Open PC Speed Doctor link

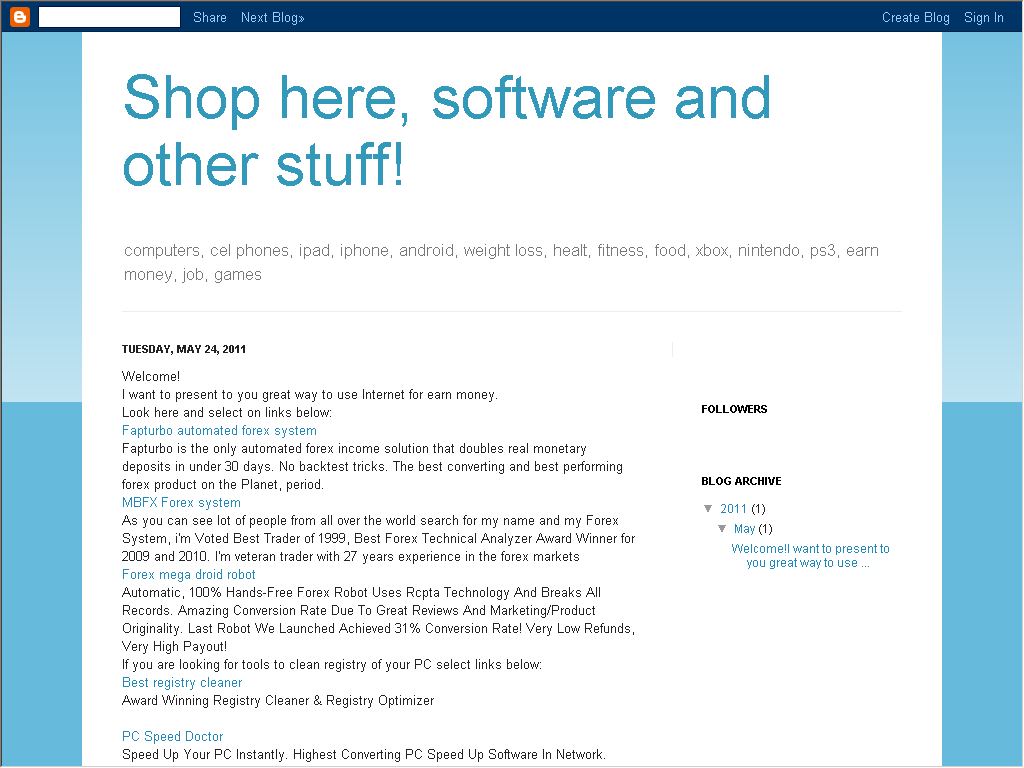[x=172, y=736]
